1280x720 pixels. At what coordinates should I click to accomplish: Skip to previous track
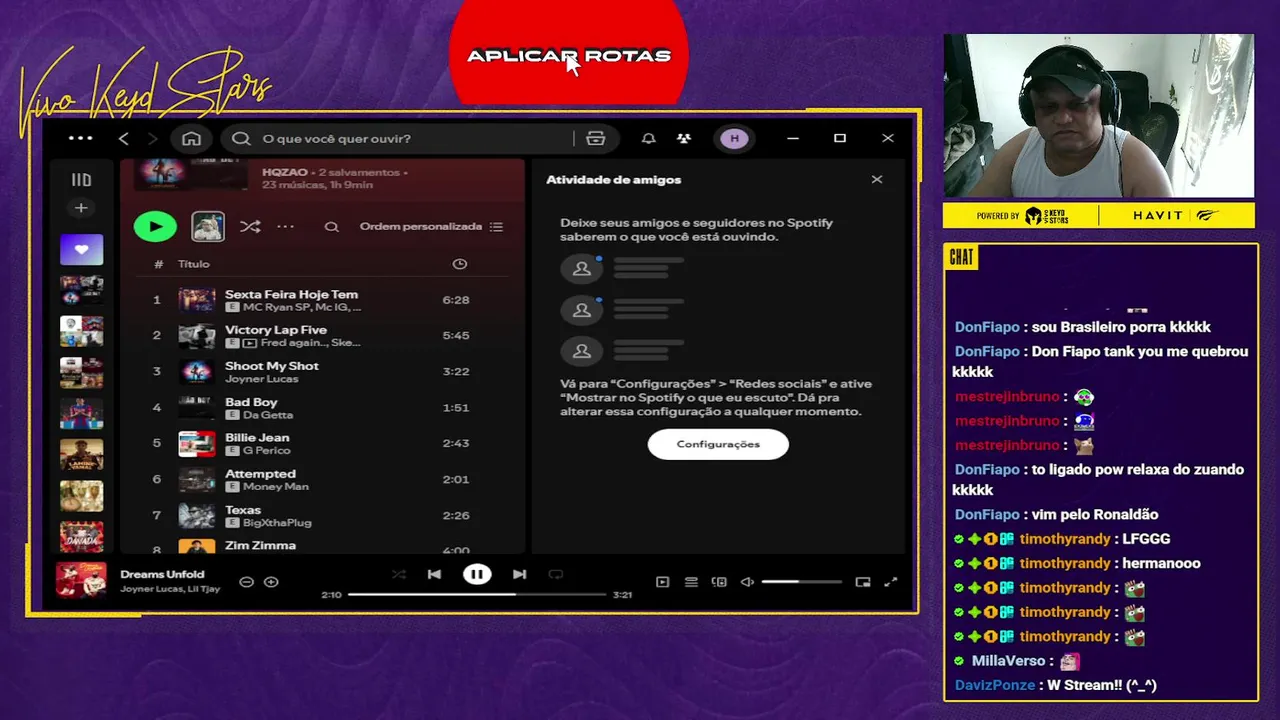coord(434,574)
